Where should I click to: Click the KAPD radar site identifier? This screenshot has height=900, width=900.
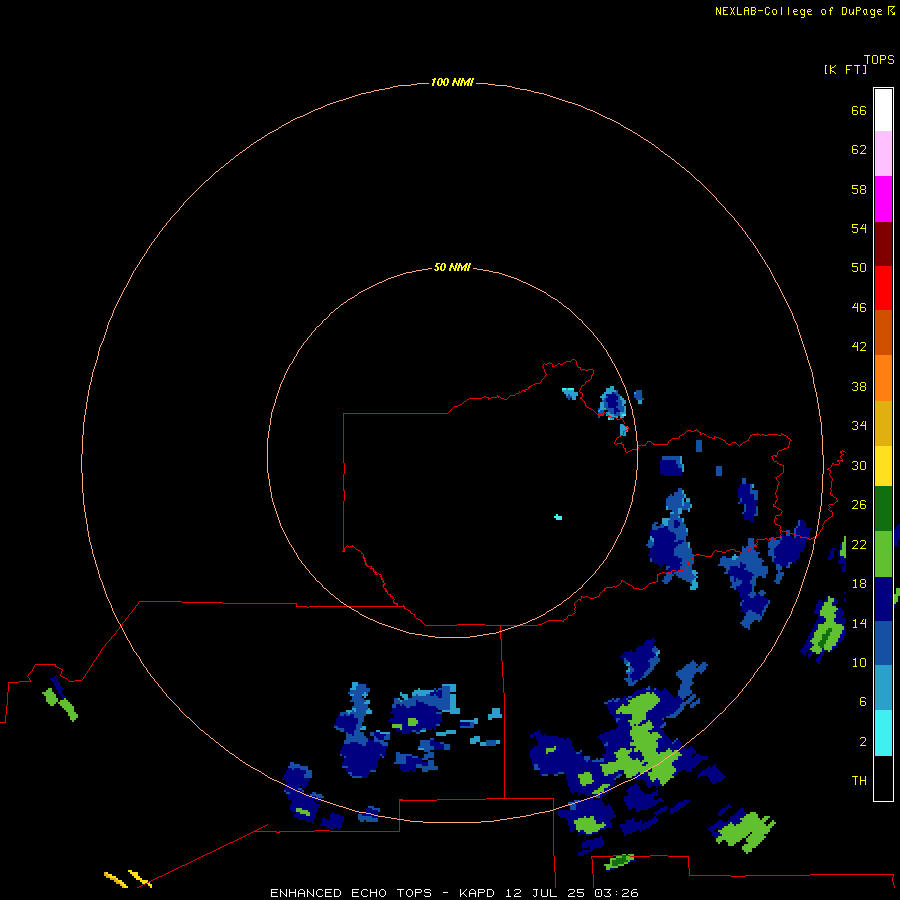(x=477, y=893)
